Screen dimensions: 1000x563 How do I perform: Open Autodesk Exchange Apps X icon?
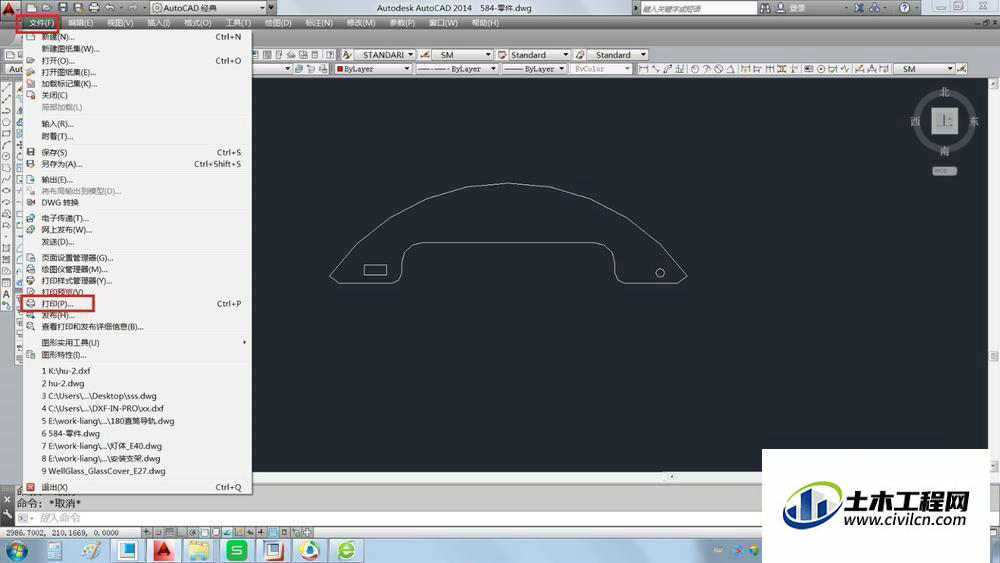(859, 8)
